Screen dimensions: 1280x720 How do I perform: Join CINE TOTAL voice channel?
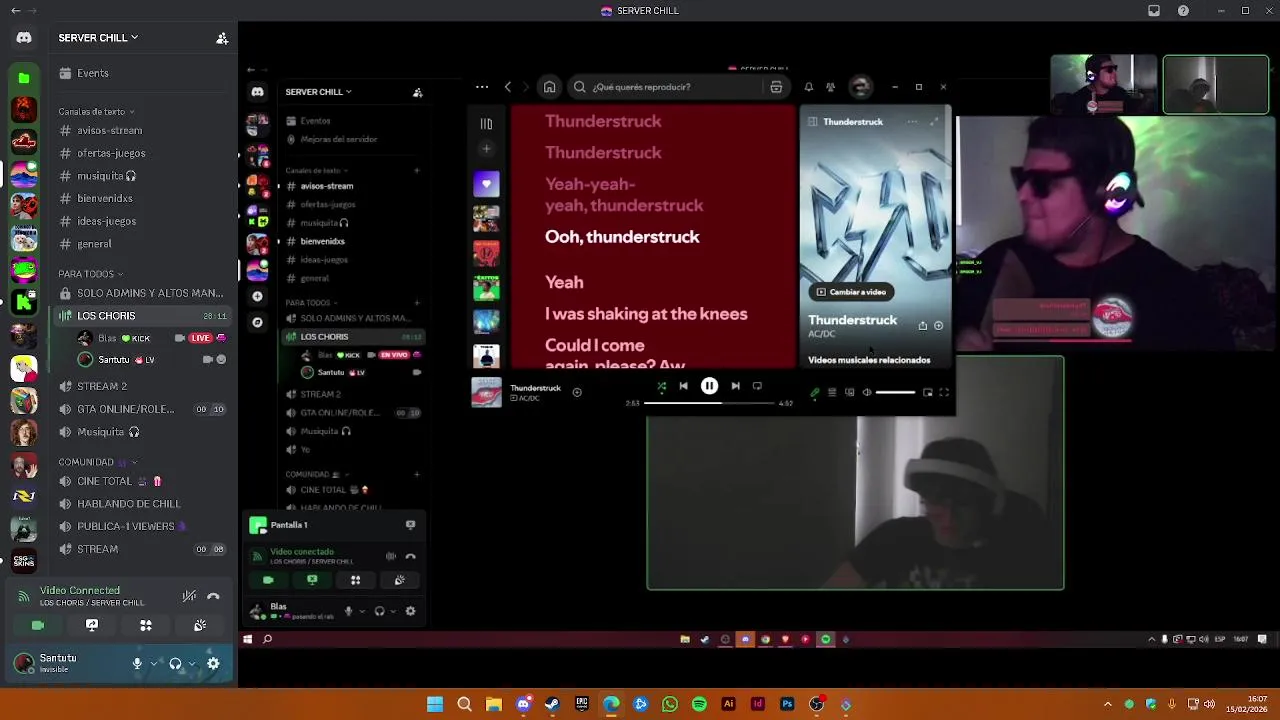click(143, 481)
